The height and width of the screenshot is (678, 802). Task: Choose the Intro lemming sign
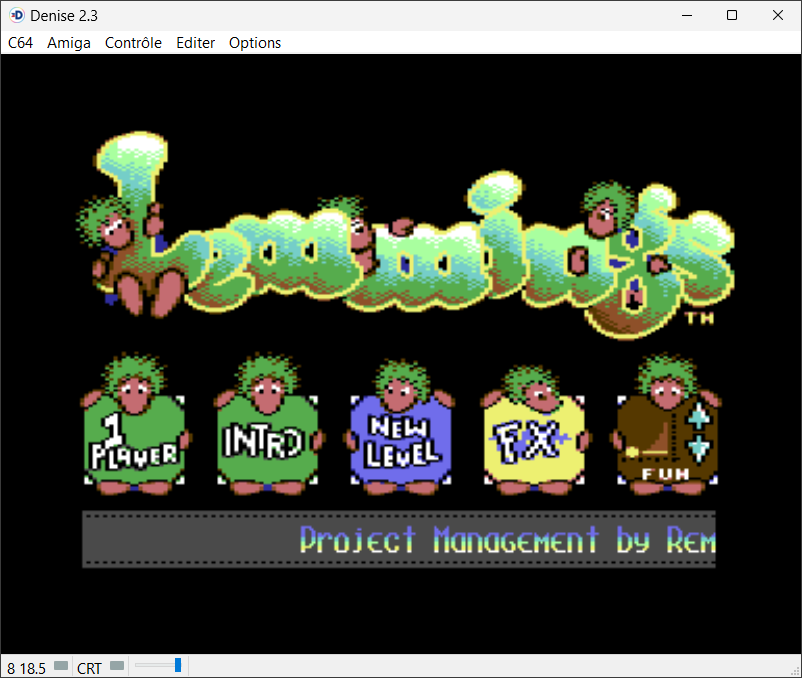[269, 424]
